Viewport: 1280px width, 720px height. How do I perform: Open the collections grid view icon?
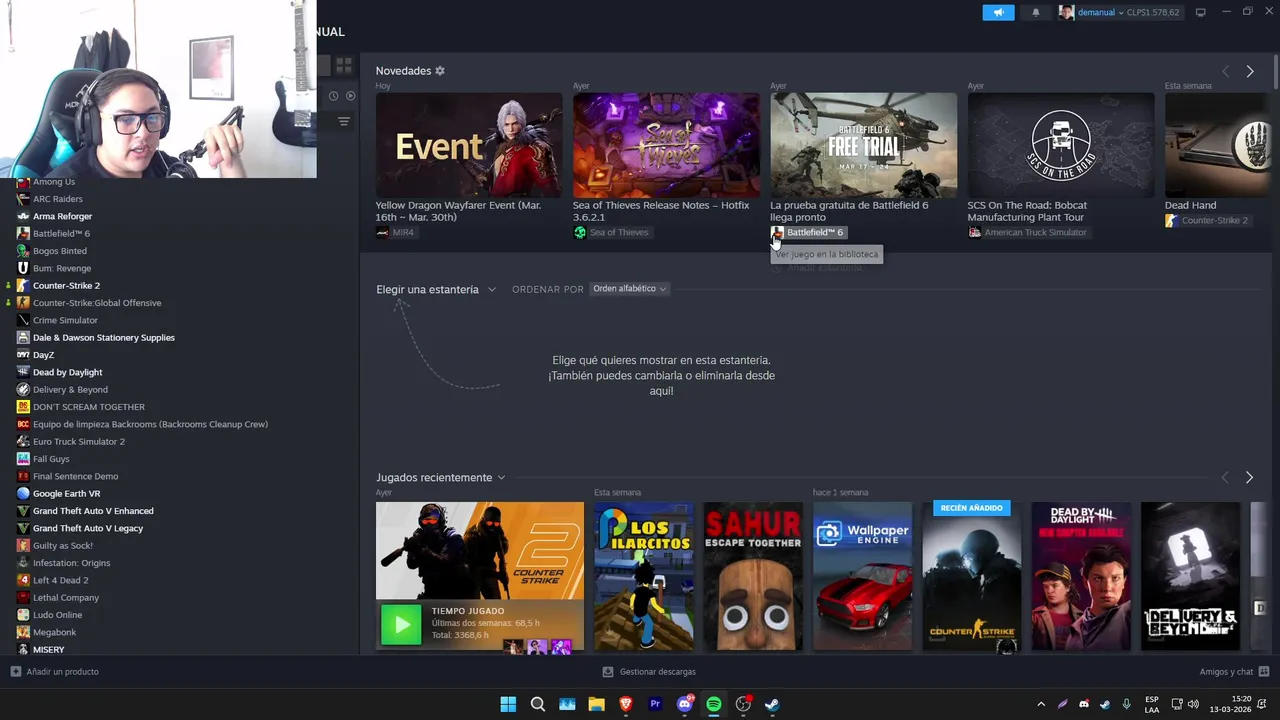(x=343, y=65)
